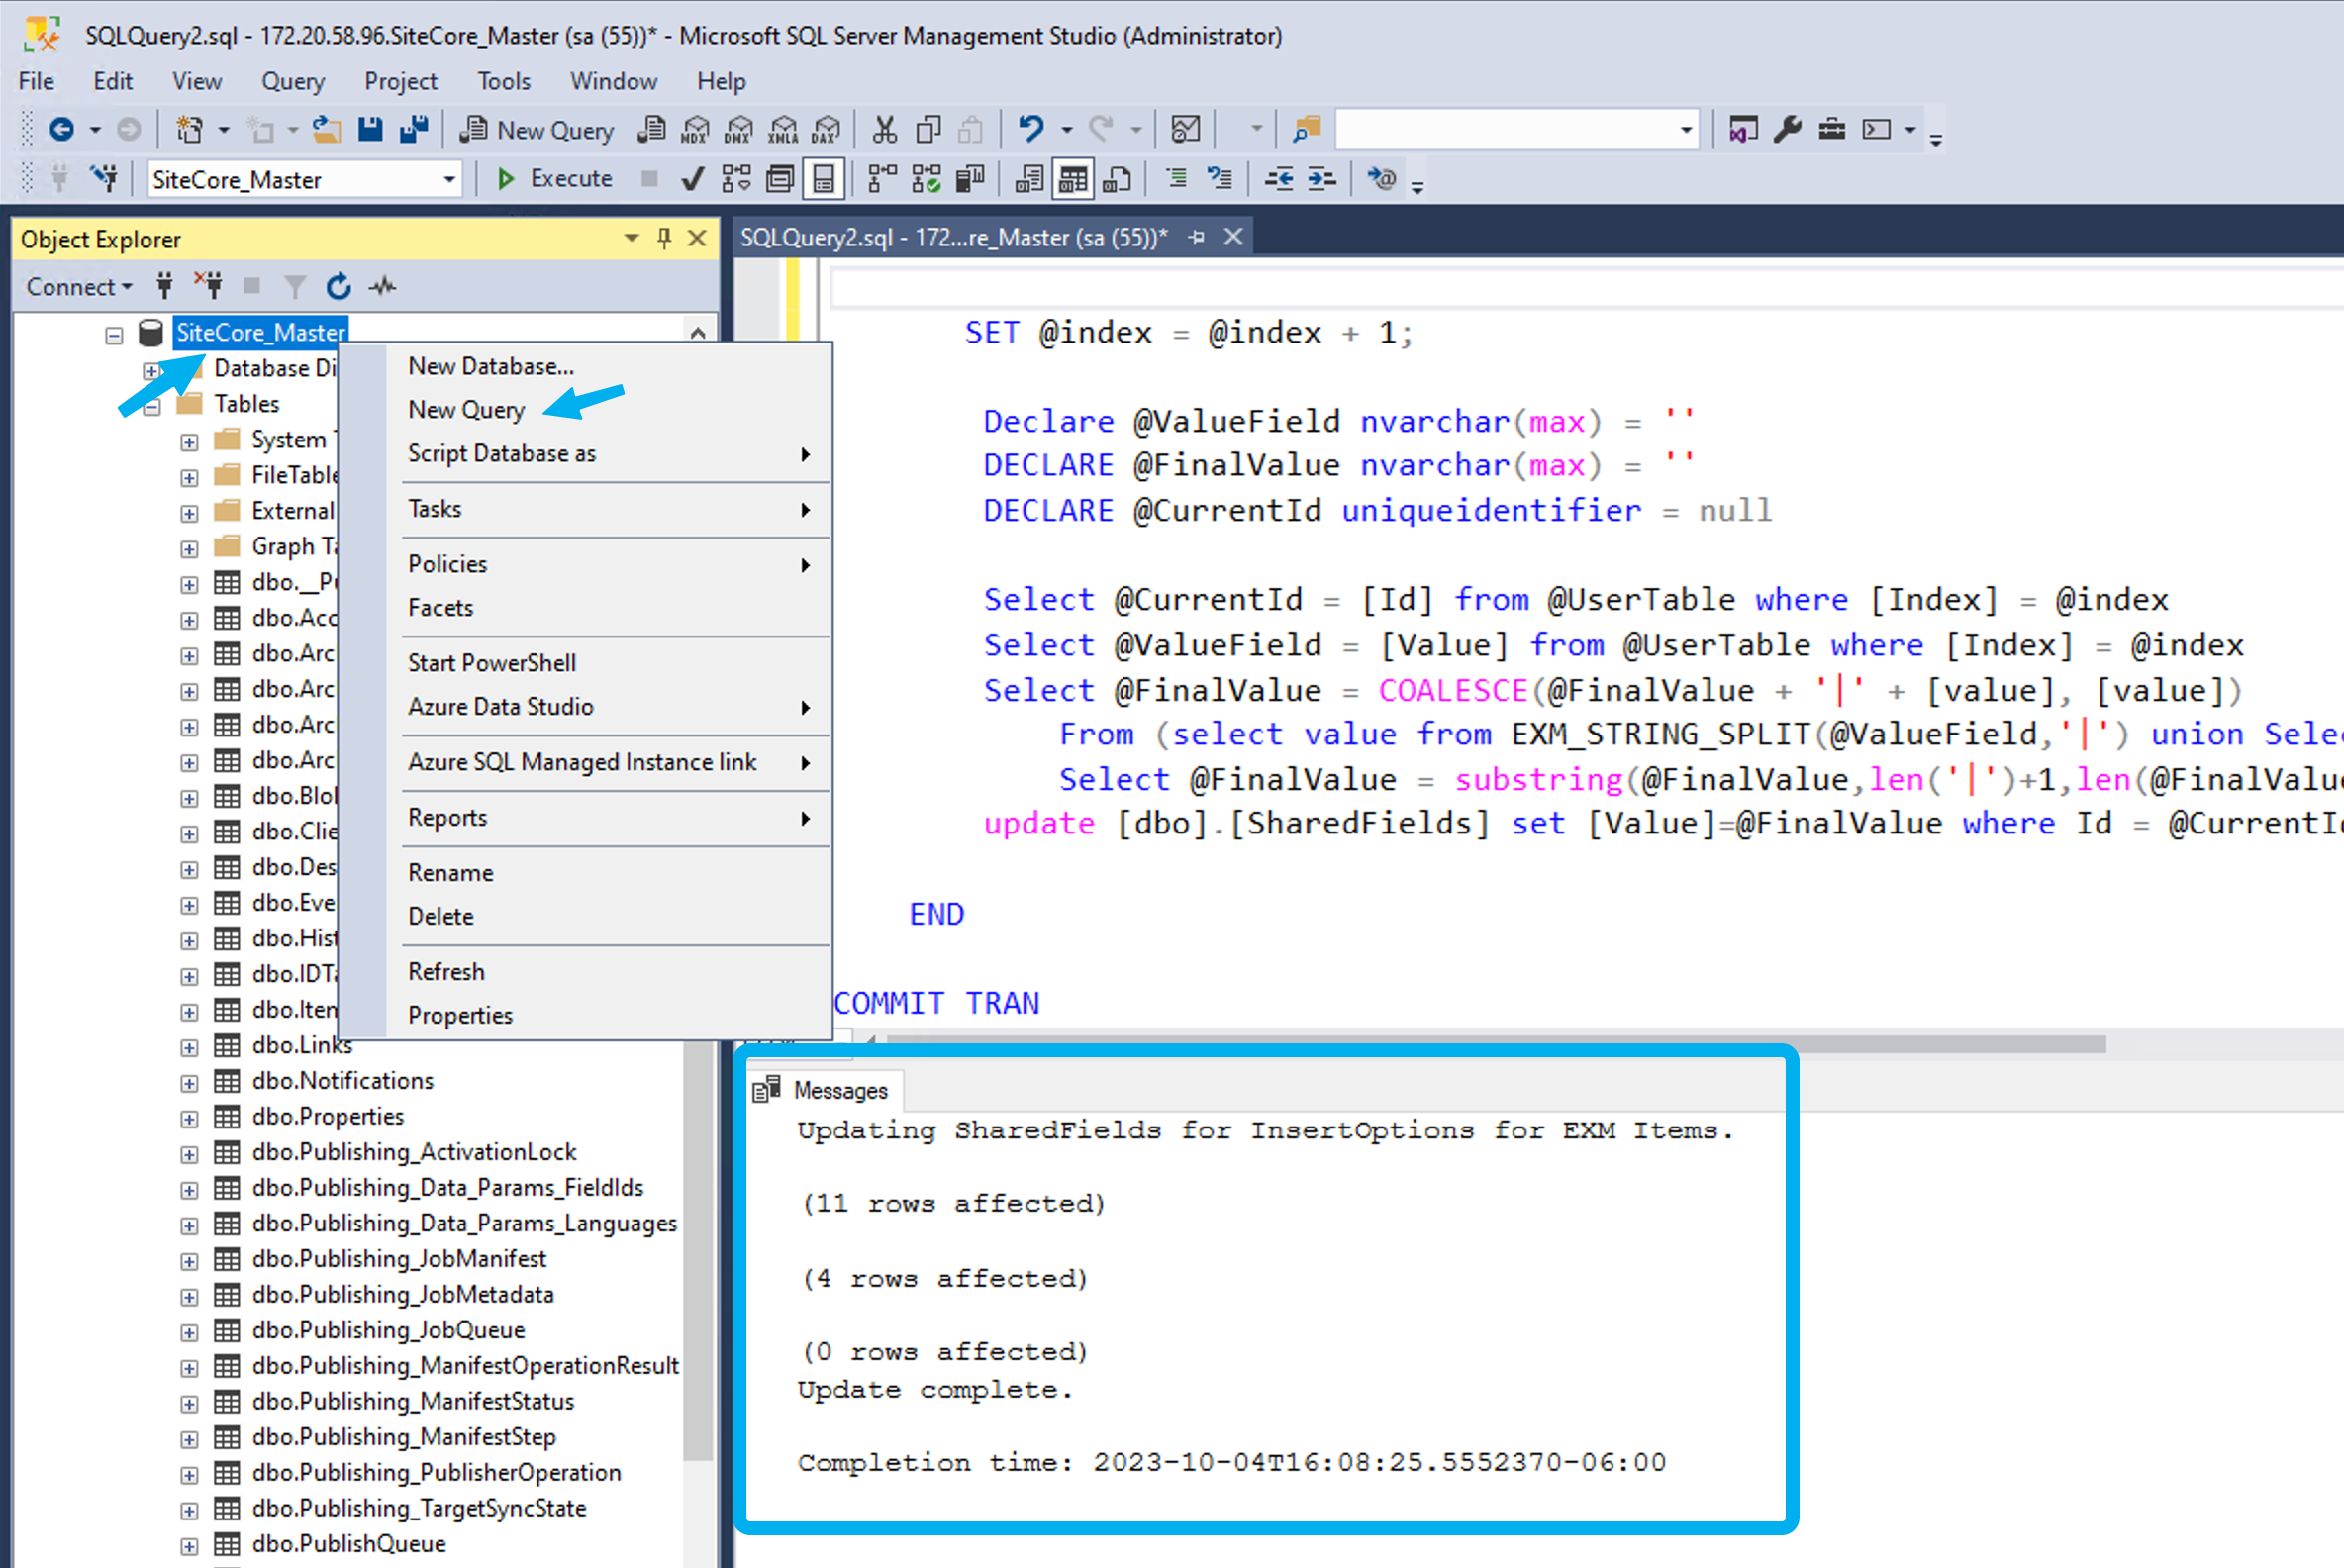2344x1568 pixels.
Task: Undo the last edit with Undo icon
Action: click(x=1031, y=129)
